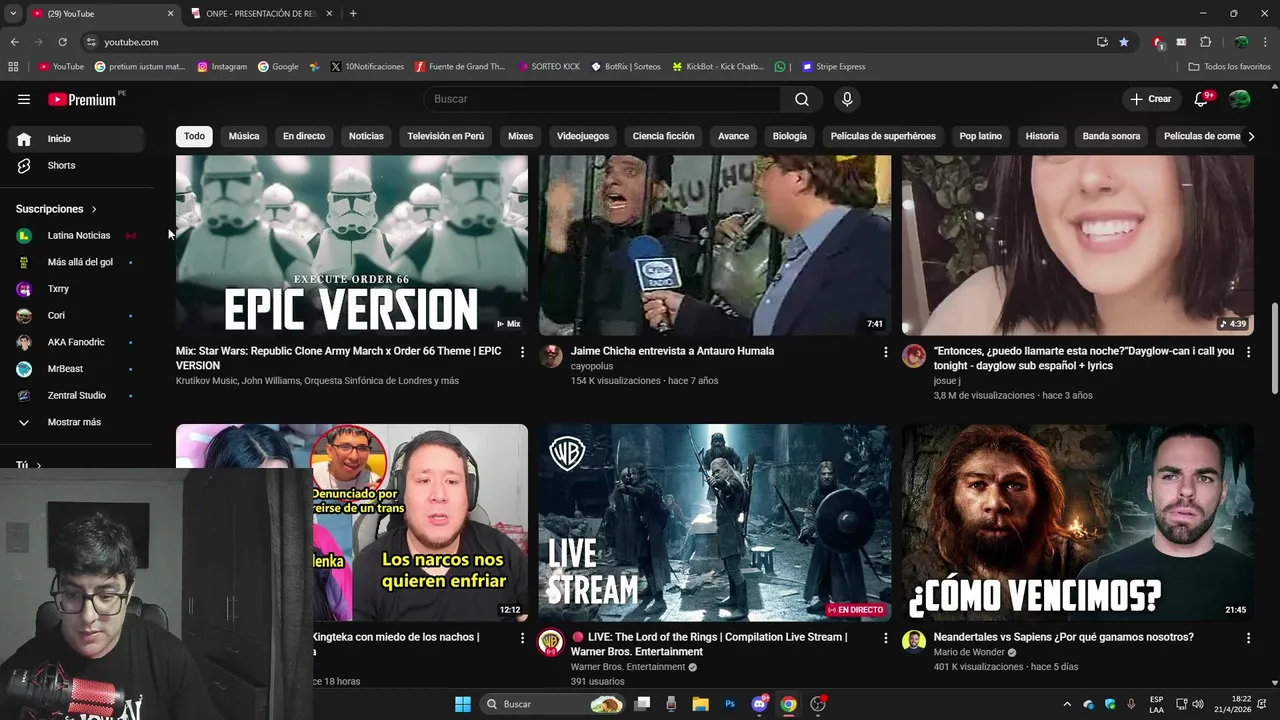Click the YouTube search input field
Screen dimensions: 1280x720
[603, 99]
